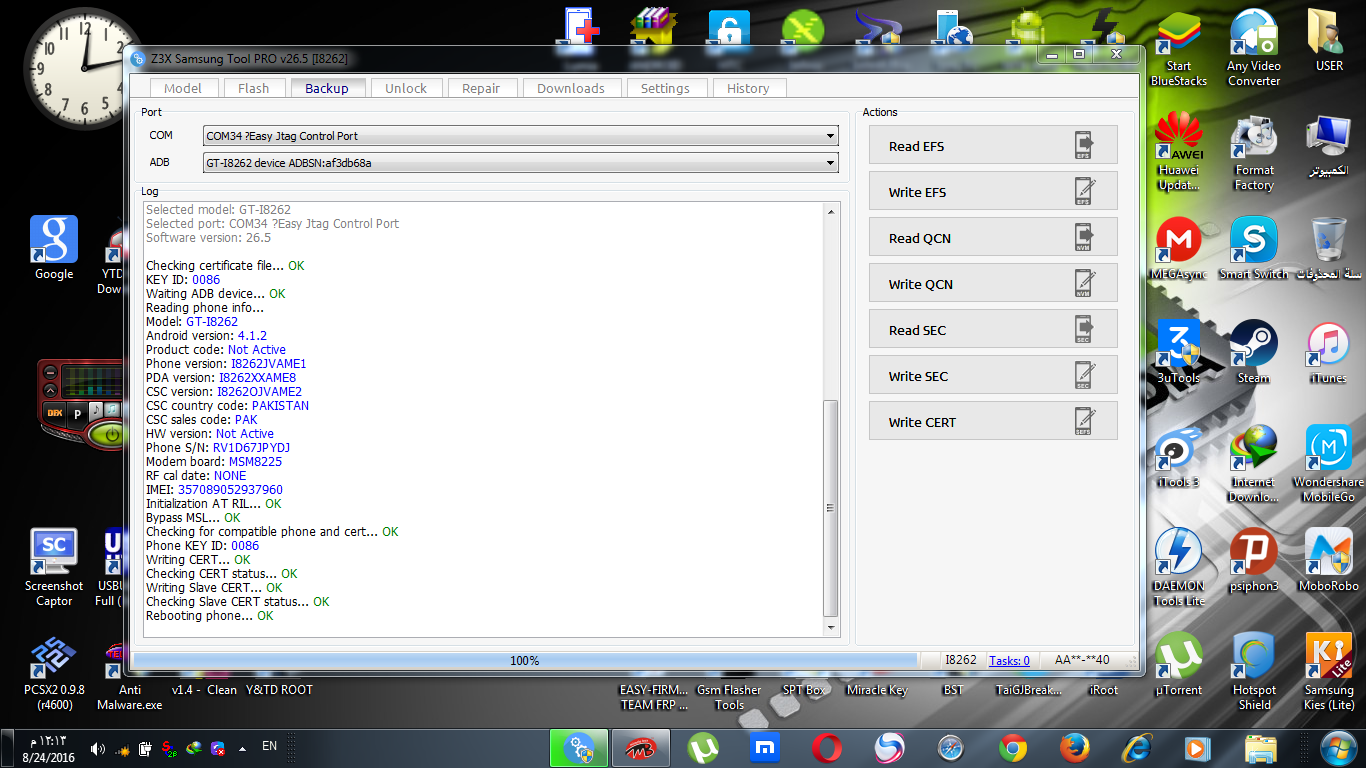
Task: Open Internet Explorer taskbar icon
Action: 1137,748
